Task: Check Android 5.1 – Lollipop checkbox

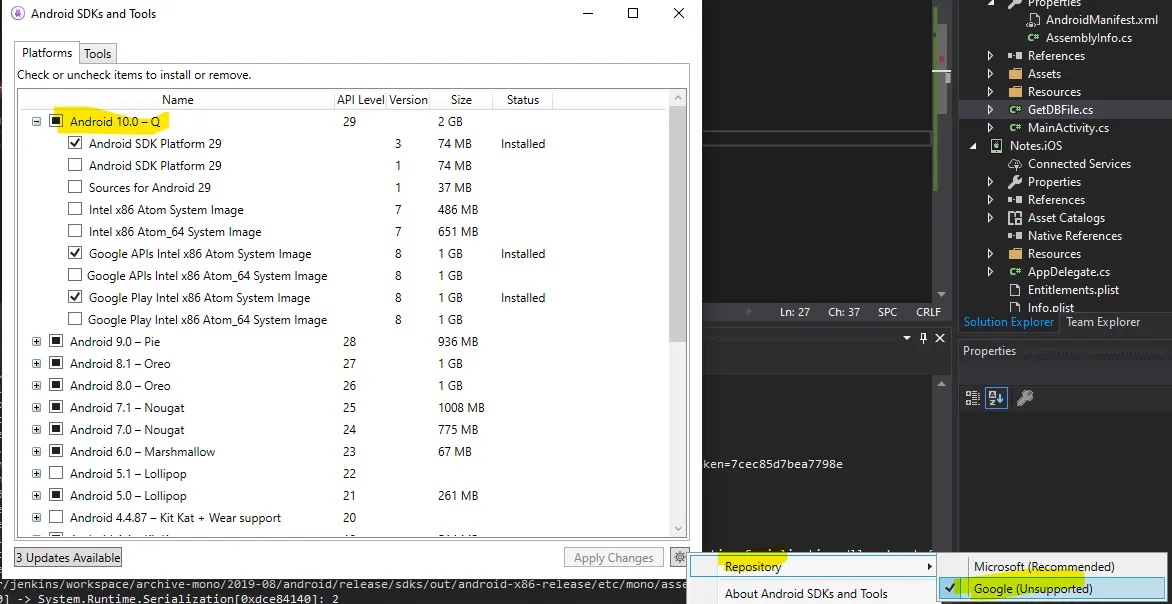Action: tap(56, 473)
